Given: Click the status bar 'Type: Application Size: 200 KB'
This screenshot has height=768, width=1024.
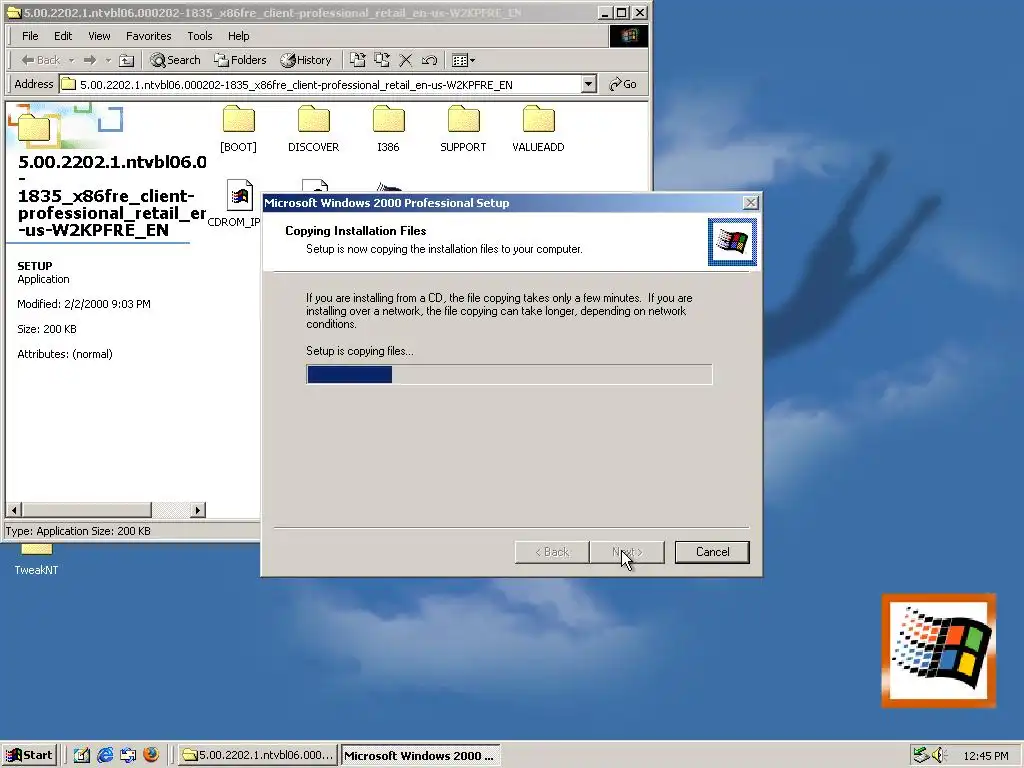Looking at the screenshot, I should point(78,531).
